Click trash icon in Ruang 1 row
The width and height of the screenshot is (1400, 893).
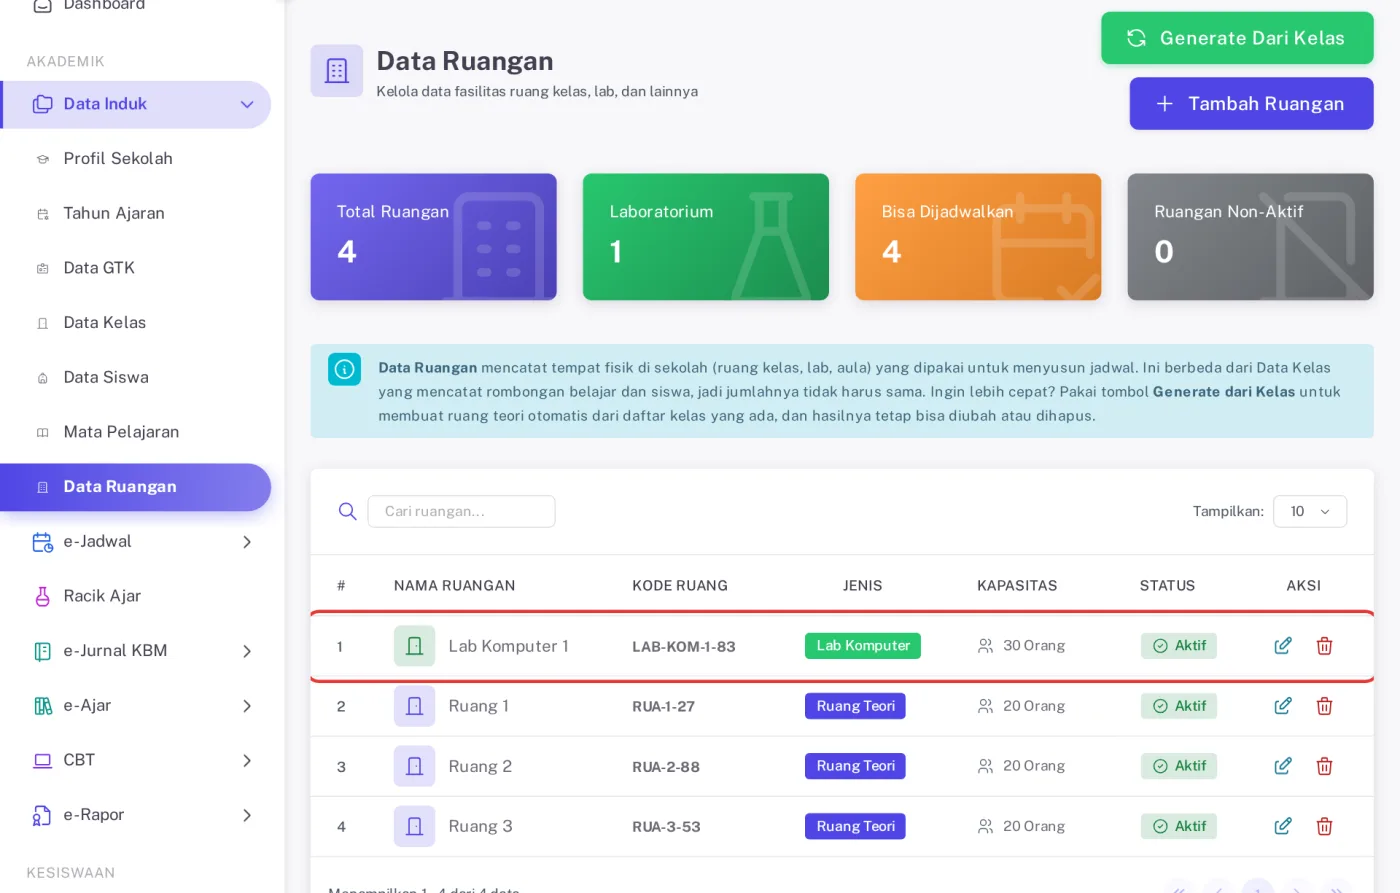pos(1324,706)
